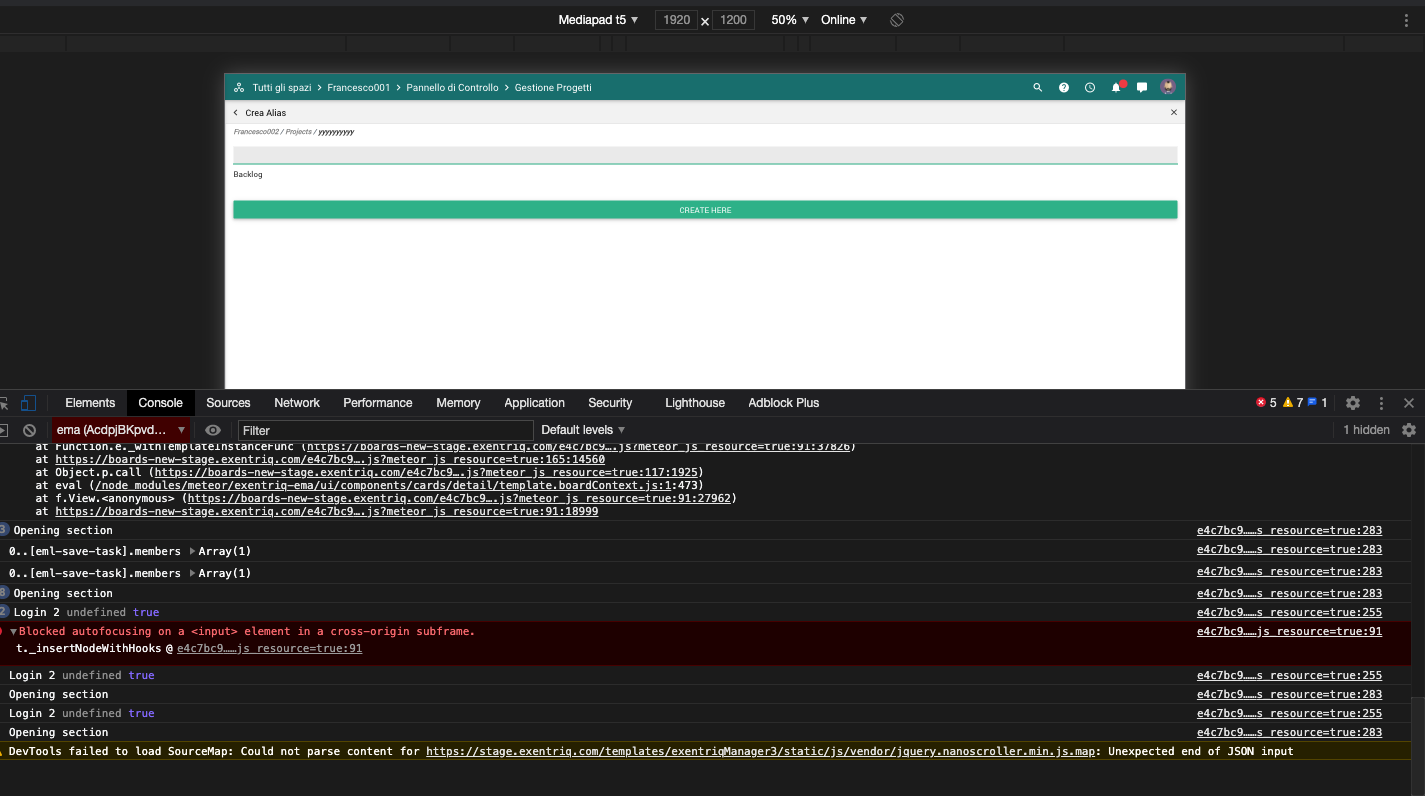Open the chat messages icon
Viewport: 1425px width, 796px height.
[x=1142, y=88]
